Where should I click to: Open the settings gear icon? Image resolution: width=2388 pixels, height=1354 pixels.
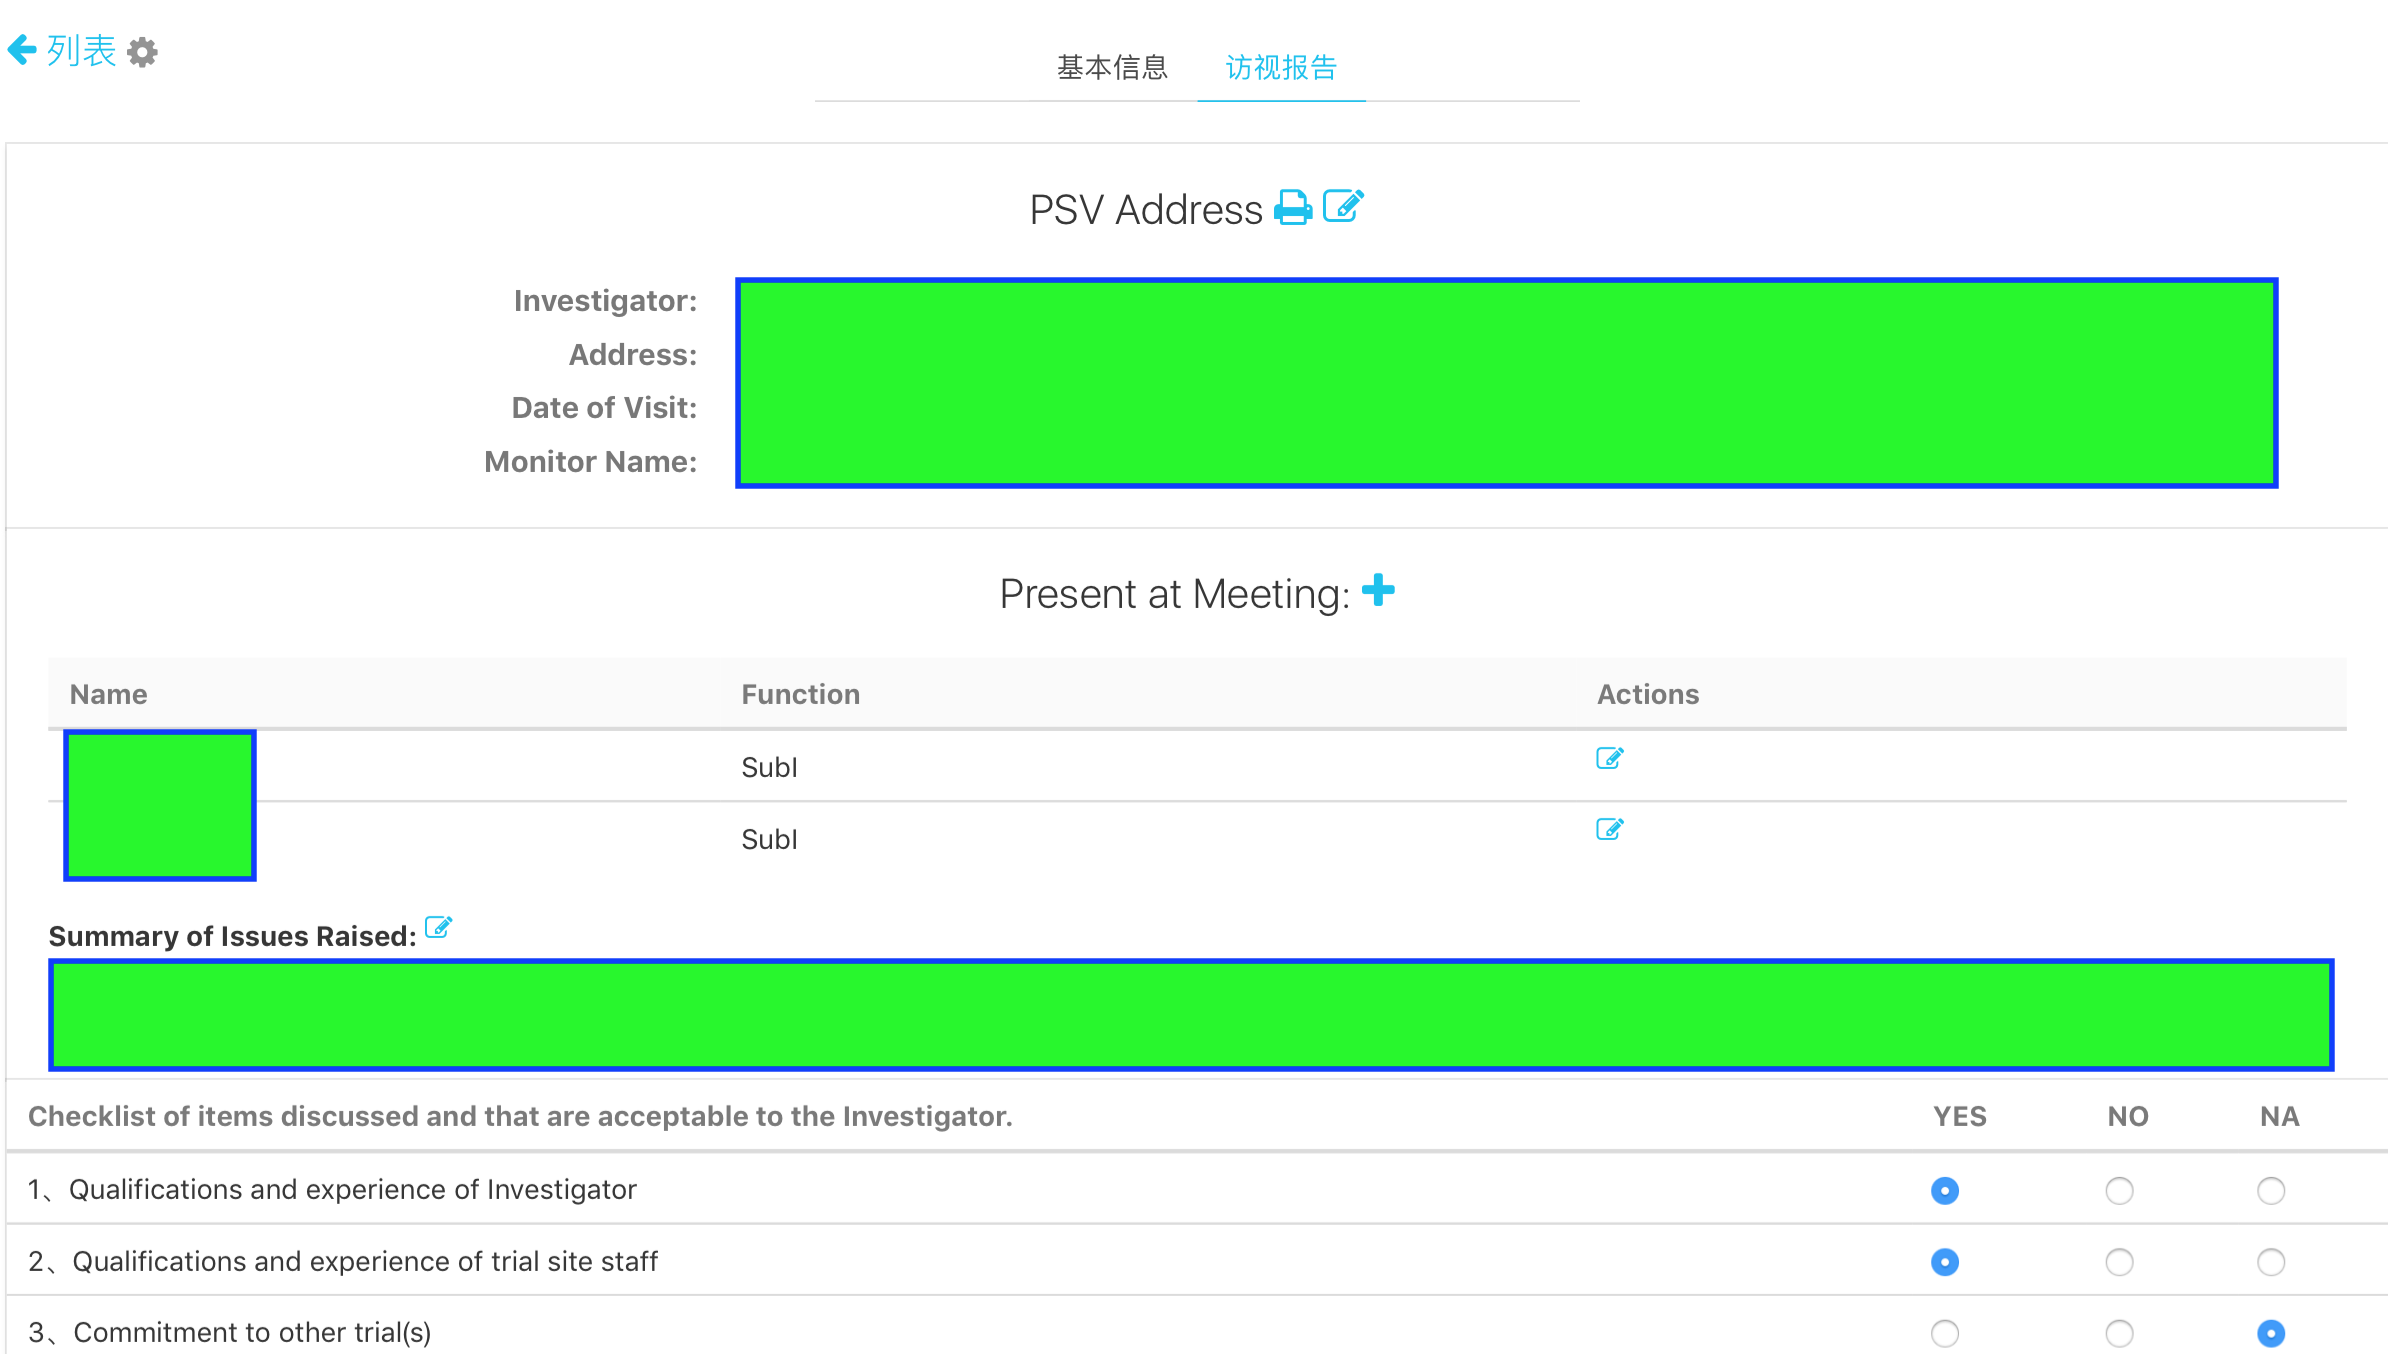pos(143,52)
